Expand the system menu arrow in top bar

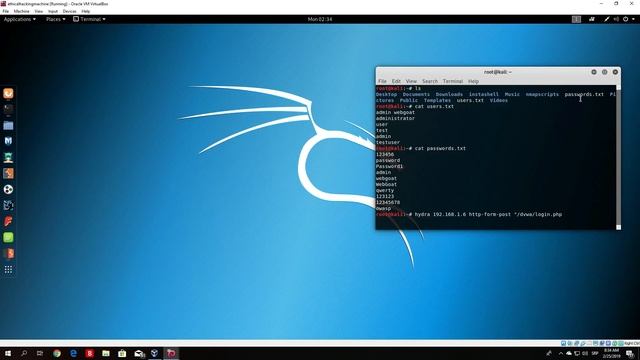[x=633, y=19]
